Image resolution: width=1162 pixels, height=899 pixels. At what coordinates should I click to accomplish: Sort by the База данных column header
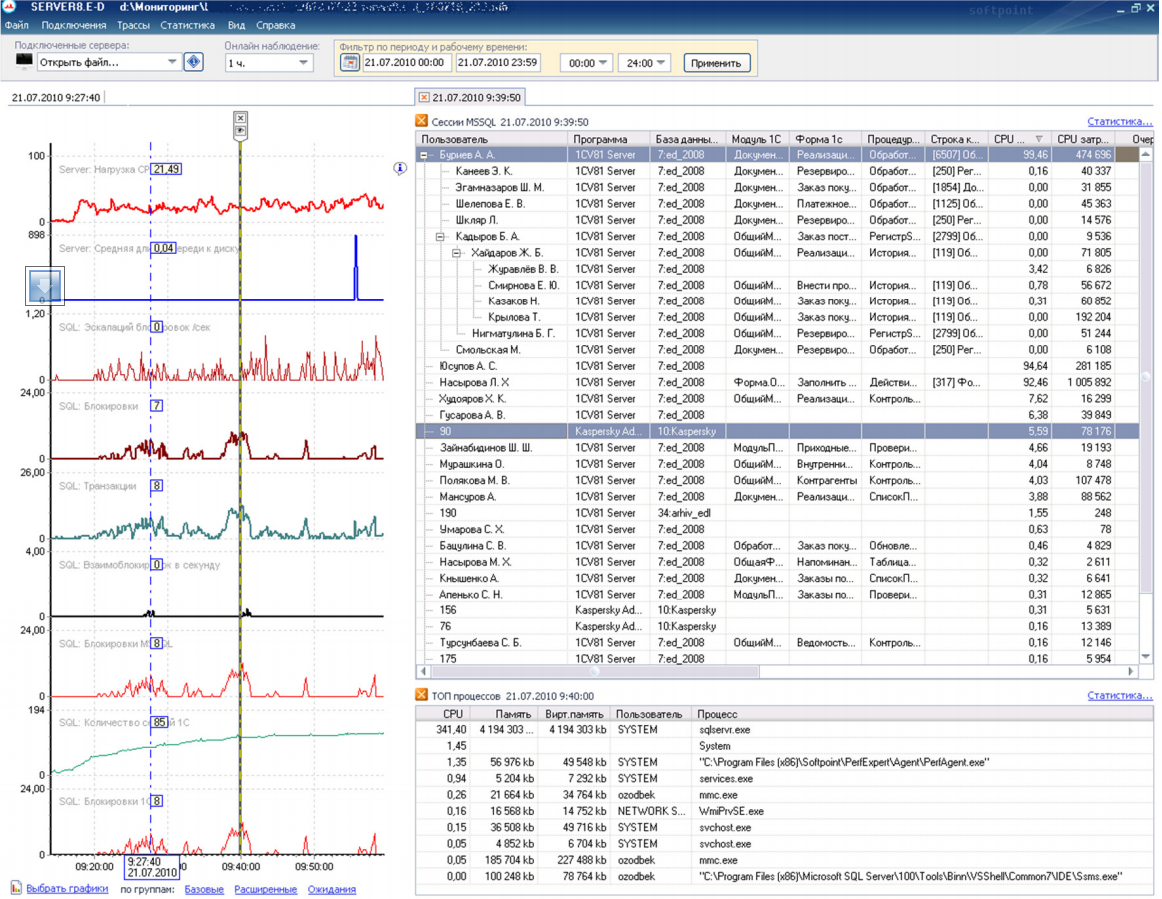coord(687,139)
